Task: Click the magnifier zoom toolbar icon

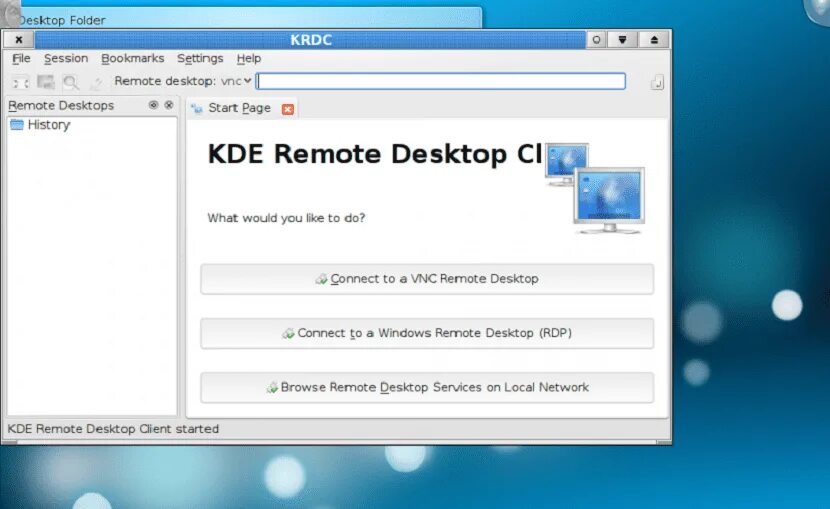Action: pos(70,82)
